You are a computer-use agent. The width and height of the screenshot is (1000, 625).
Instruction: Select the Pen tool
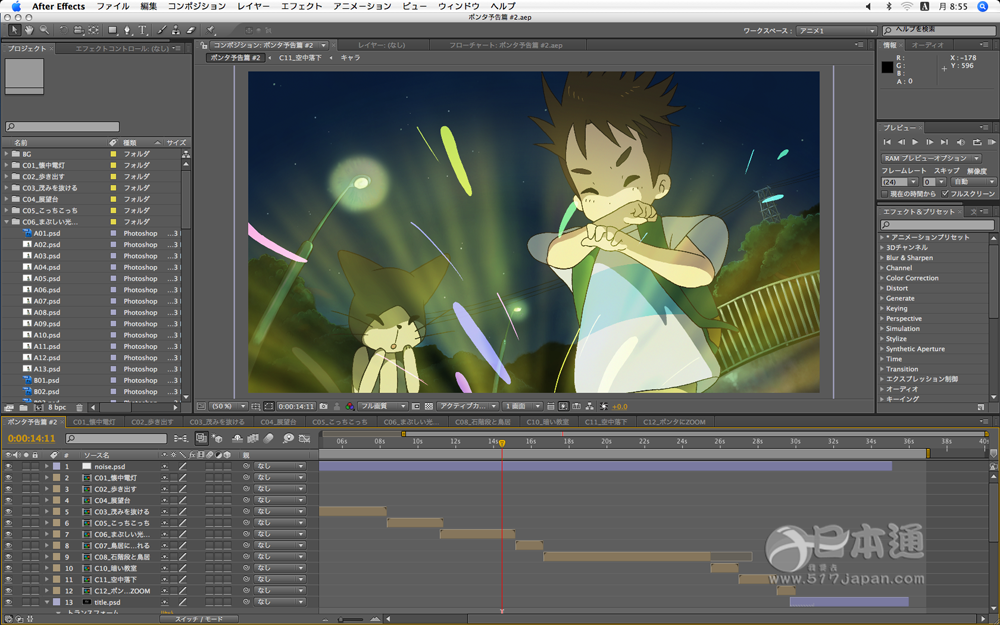point(127,30)
